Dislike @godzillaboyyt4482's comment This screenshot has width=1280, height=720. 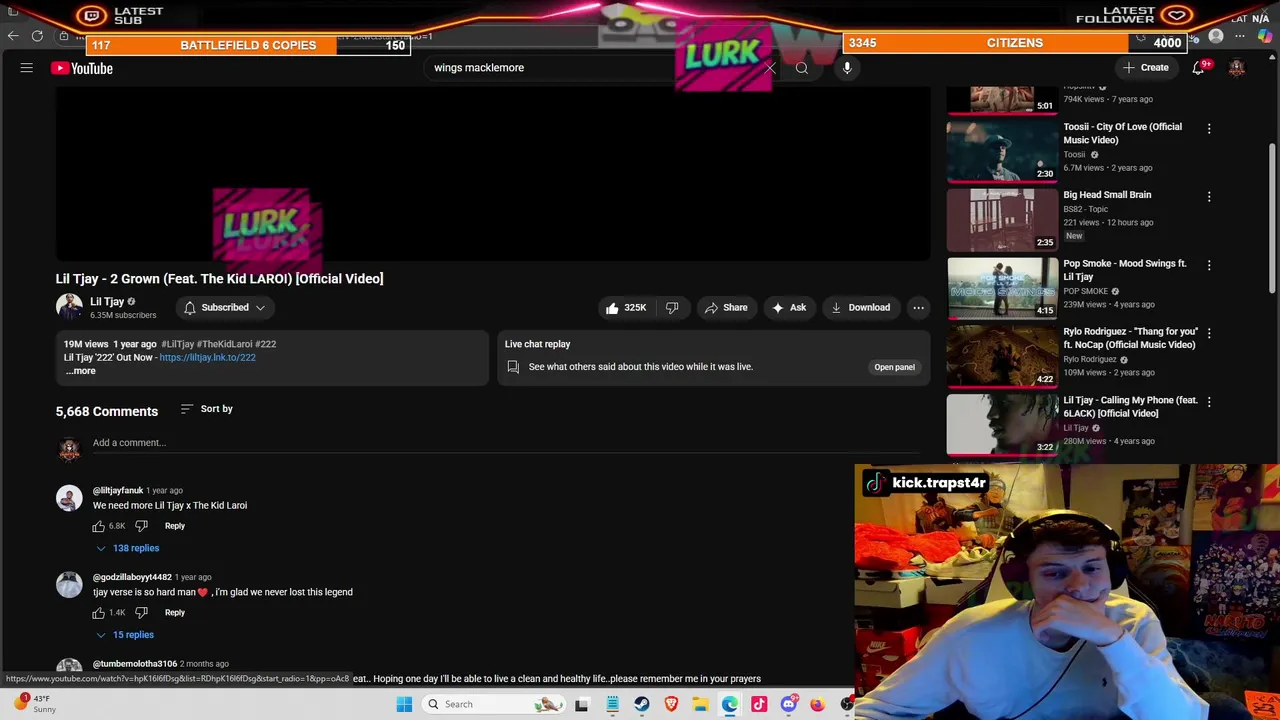point(141,612)
